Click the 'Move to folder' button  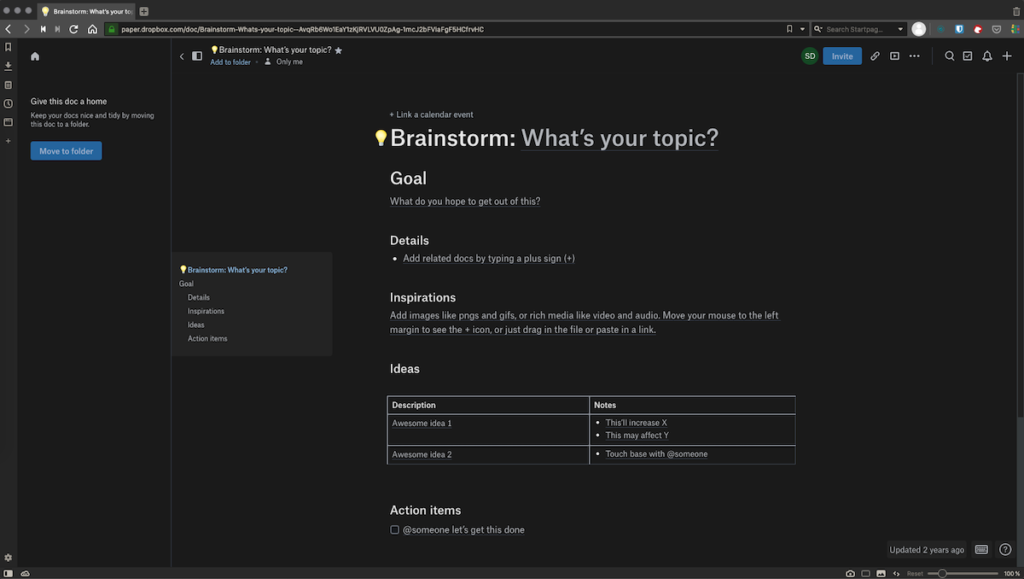pos(66,150)
